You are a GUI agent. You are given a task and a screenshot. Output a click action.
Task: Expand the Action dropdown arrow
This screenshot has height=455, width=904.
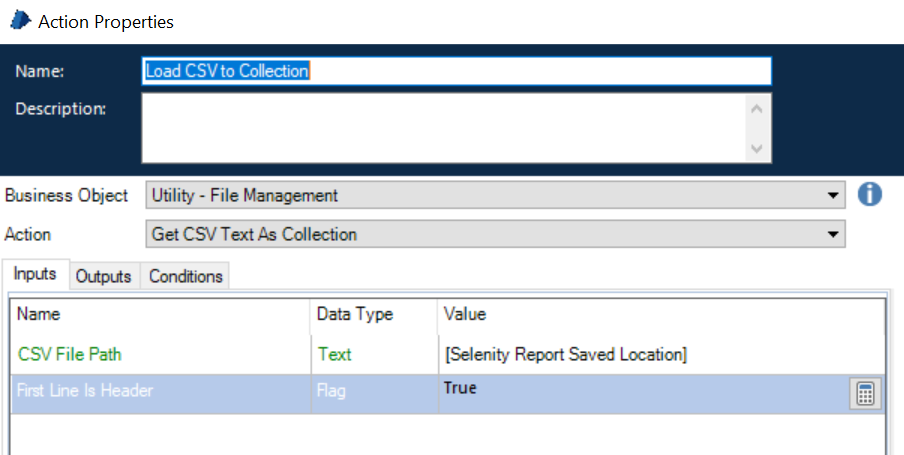coord(833,234)
